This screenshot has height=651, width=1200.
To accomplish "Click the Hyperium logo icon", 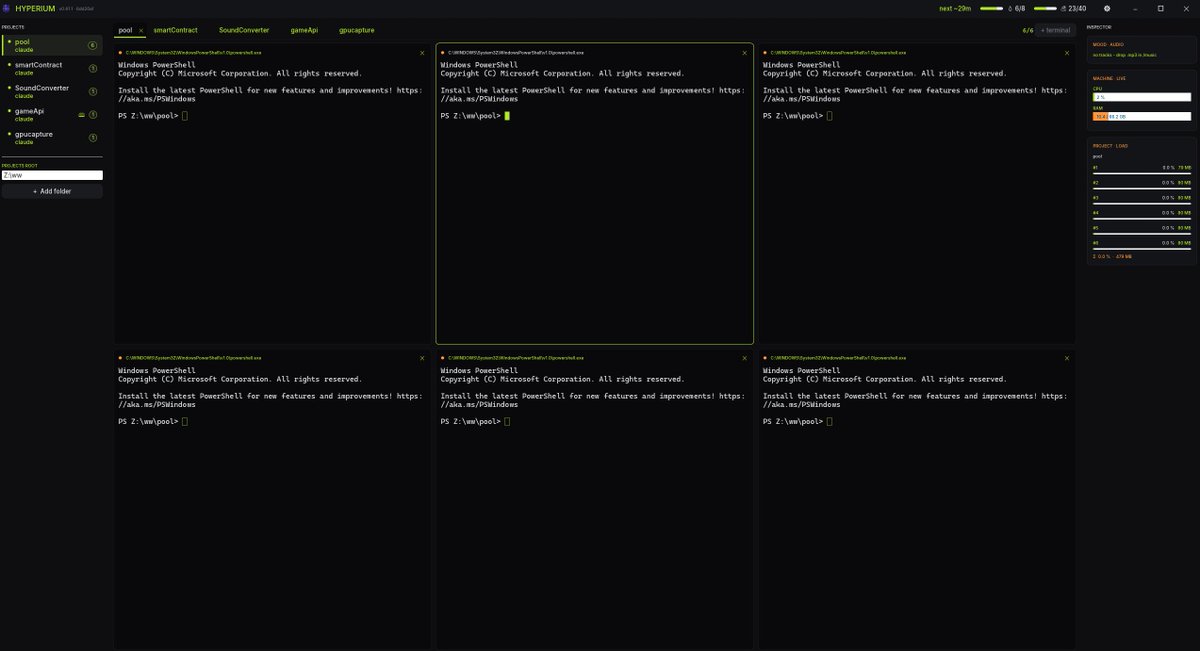I will 8,8.
